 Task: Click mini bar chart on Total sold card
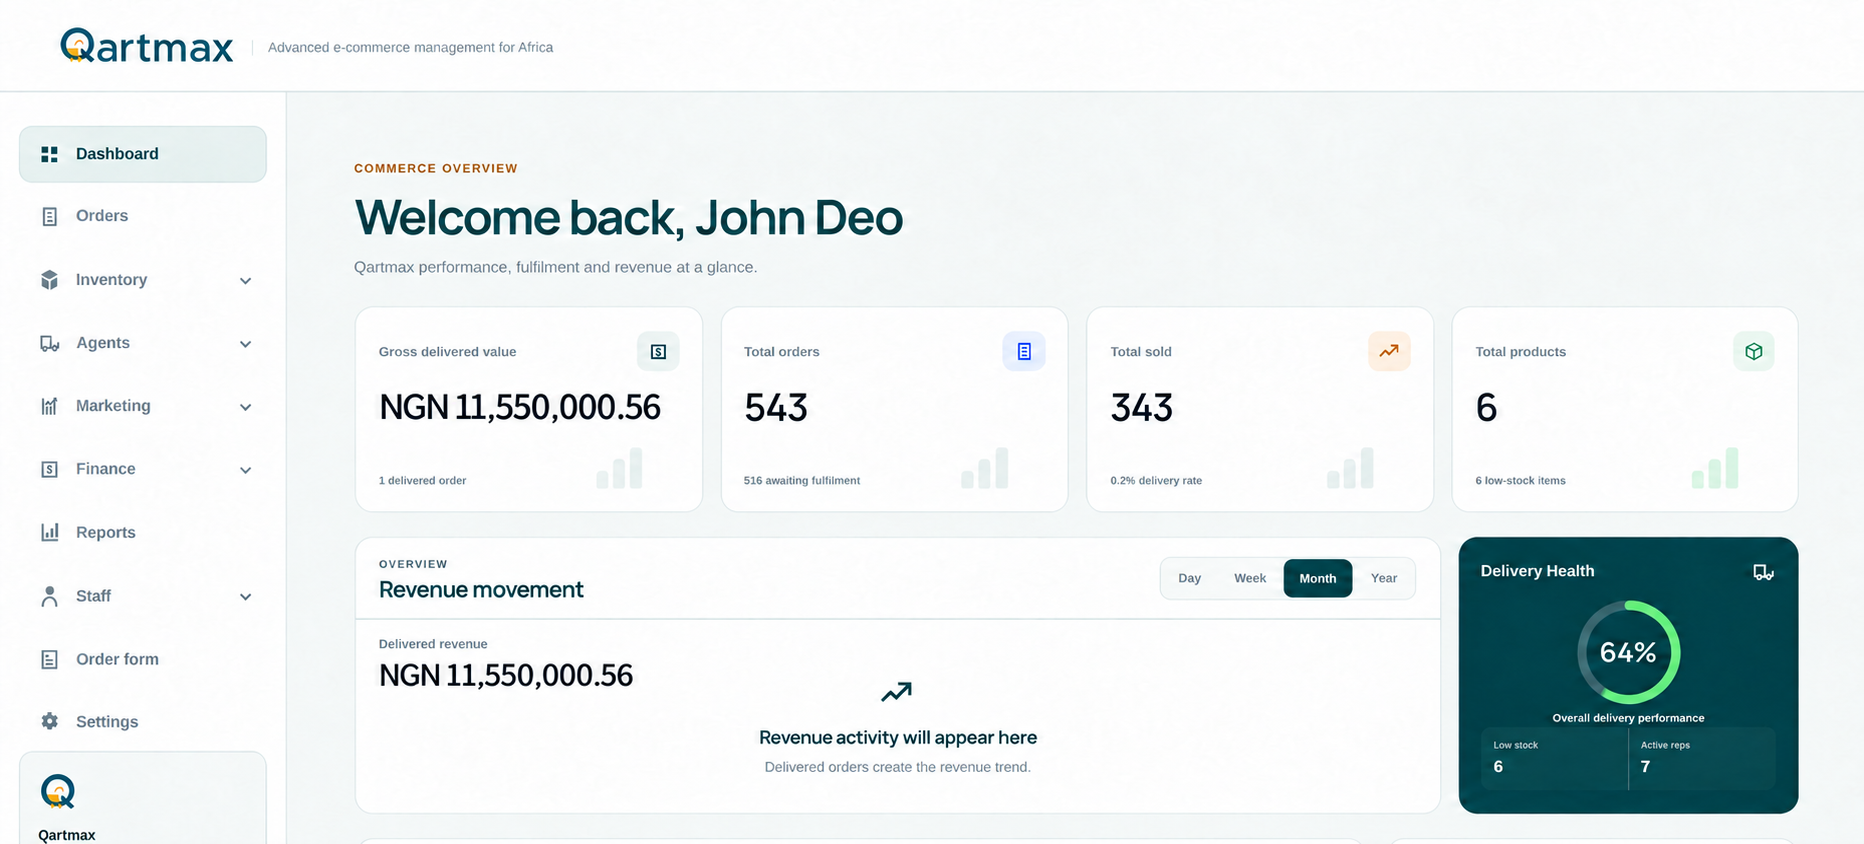pyautogui.click(x=1350, y=468)
